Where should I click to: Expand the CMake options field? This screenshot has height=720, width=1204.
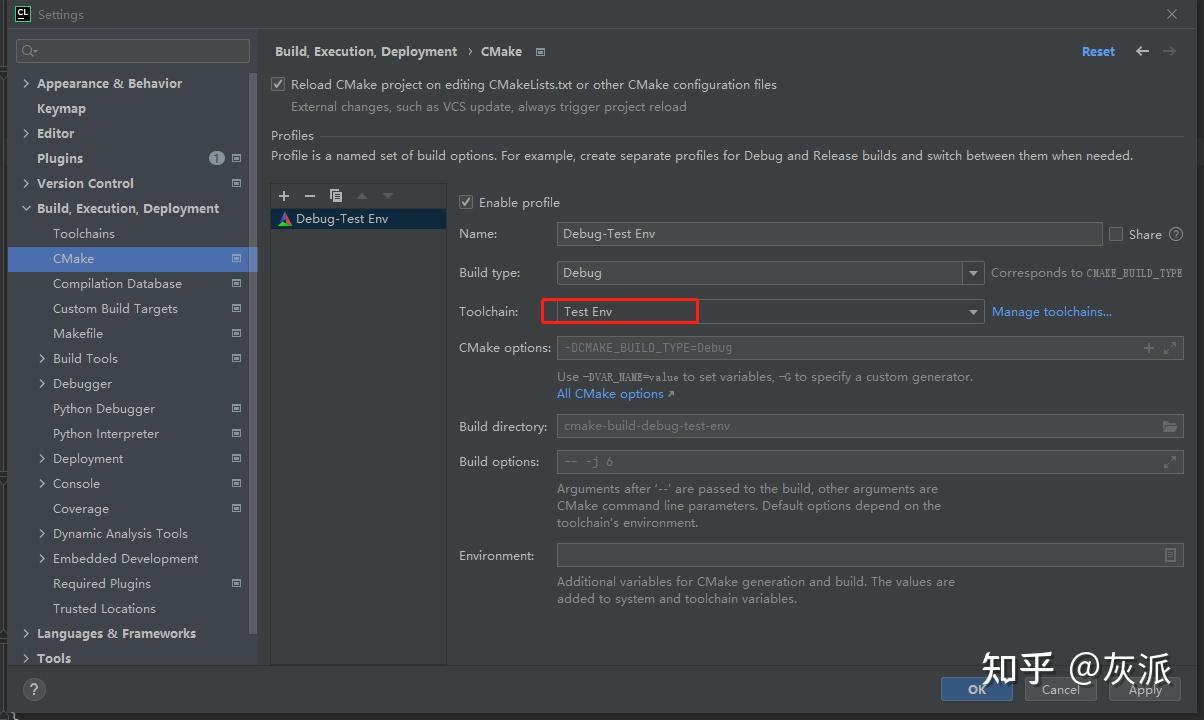pos(1170,348)
